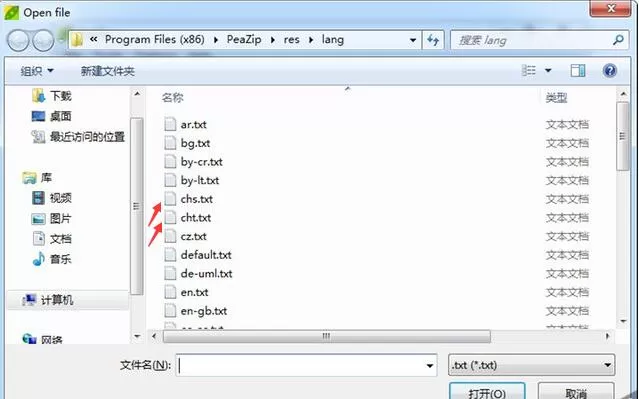The image size is (639, 399).
Task: Select the cht.txt file name
Action: [x=196, y=218]
